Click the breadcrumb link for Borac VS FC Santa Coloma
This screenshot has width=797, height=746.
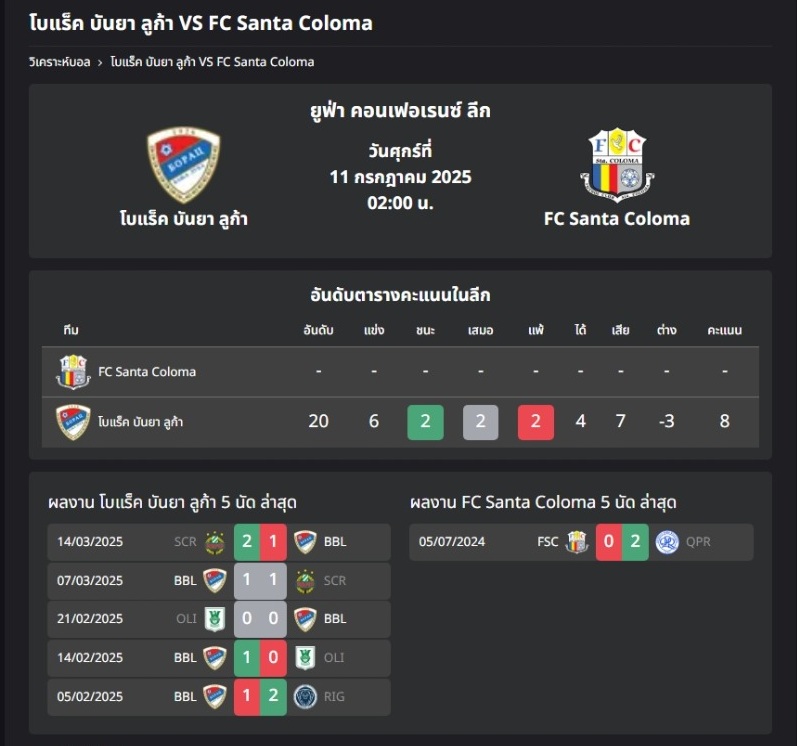[x=212, y=62]
